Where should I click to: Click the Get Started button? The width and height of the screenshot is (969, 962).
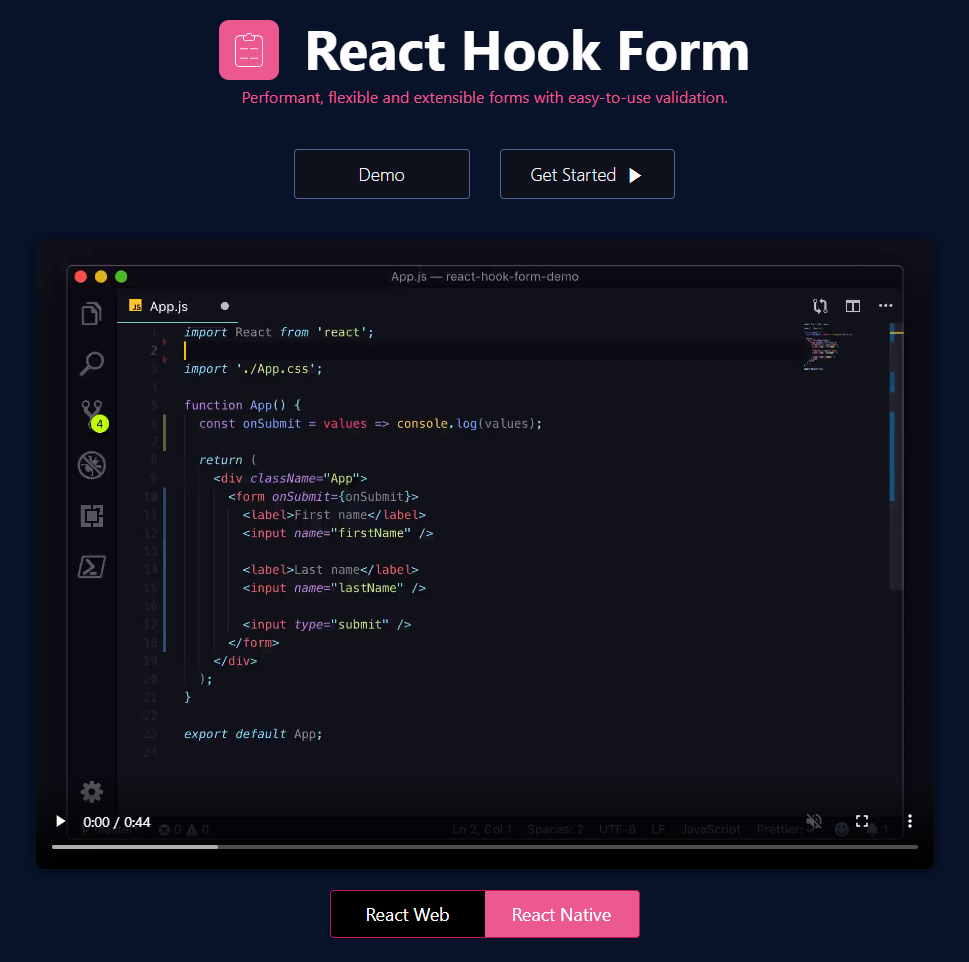click(x=586, y=174)
